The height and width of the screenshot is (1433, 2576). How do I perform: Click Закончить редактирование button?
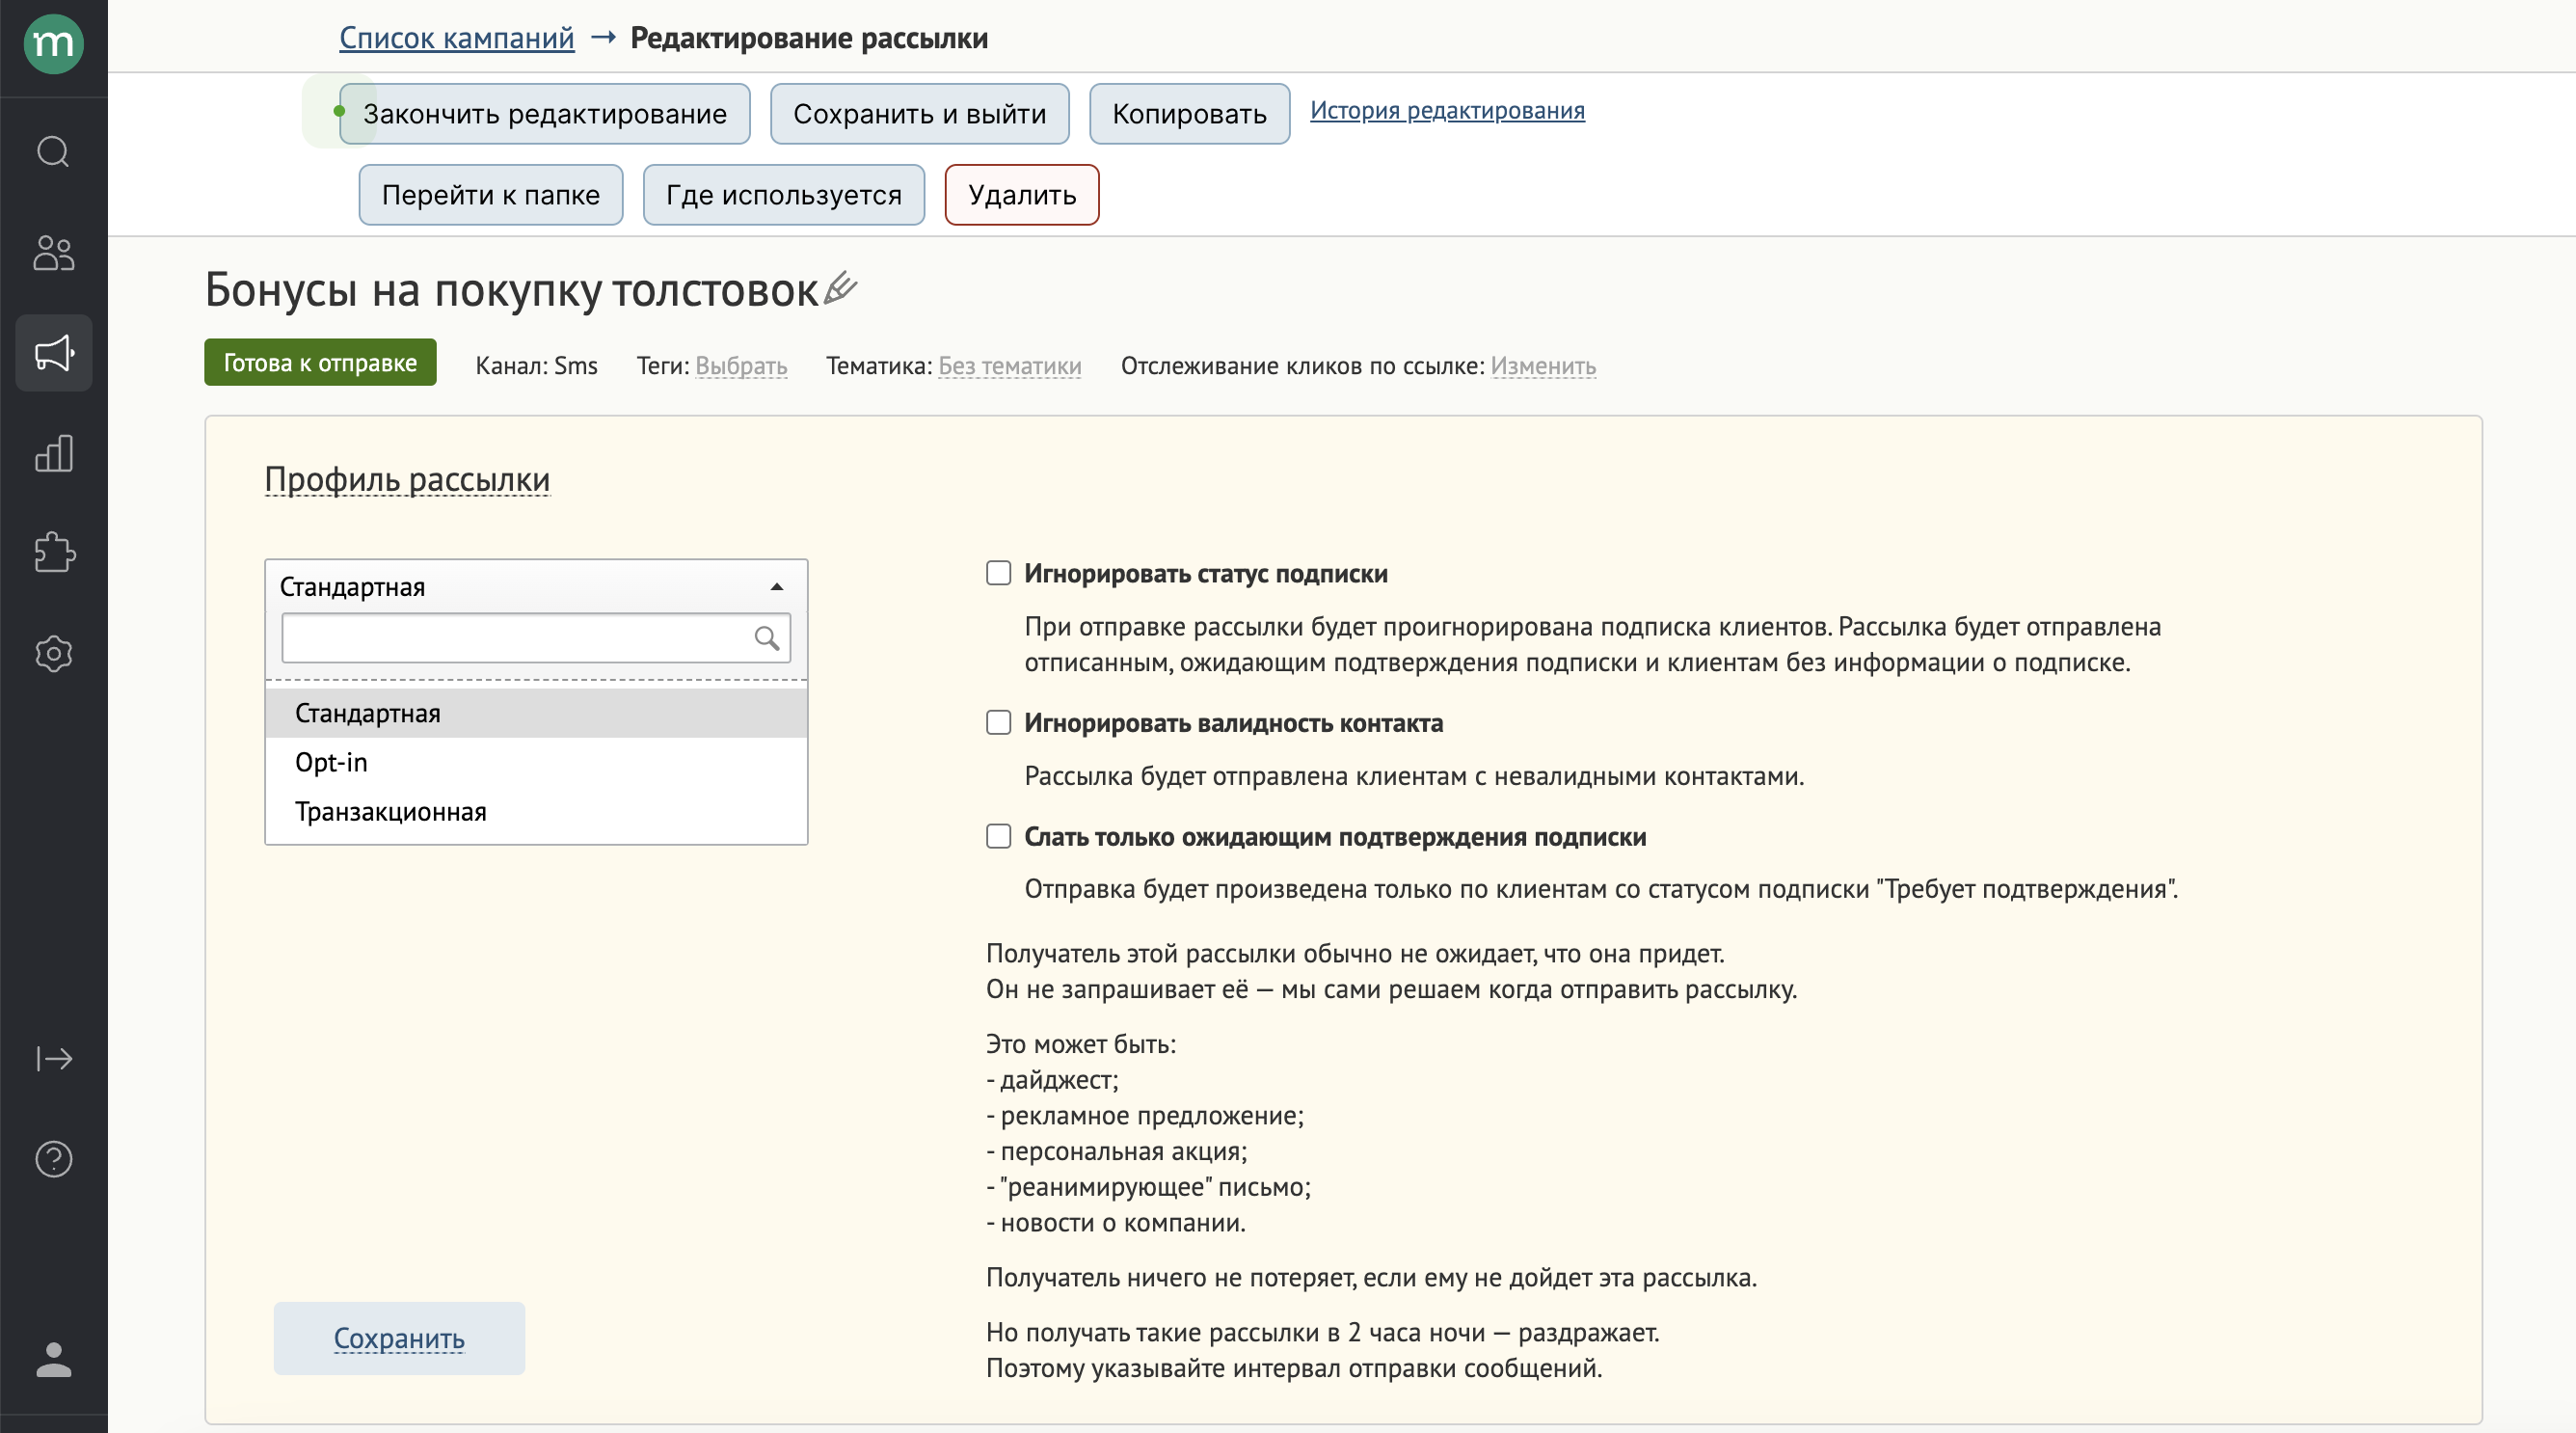tap(544, 114)
